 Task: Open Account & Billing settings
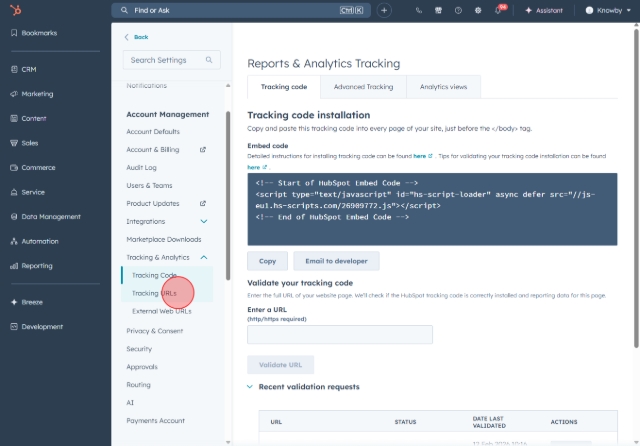coord(153,149)
